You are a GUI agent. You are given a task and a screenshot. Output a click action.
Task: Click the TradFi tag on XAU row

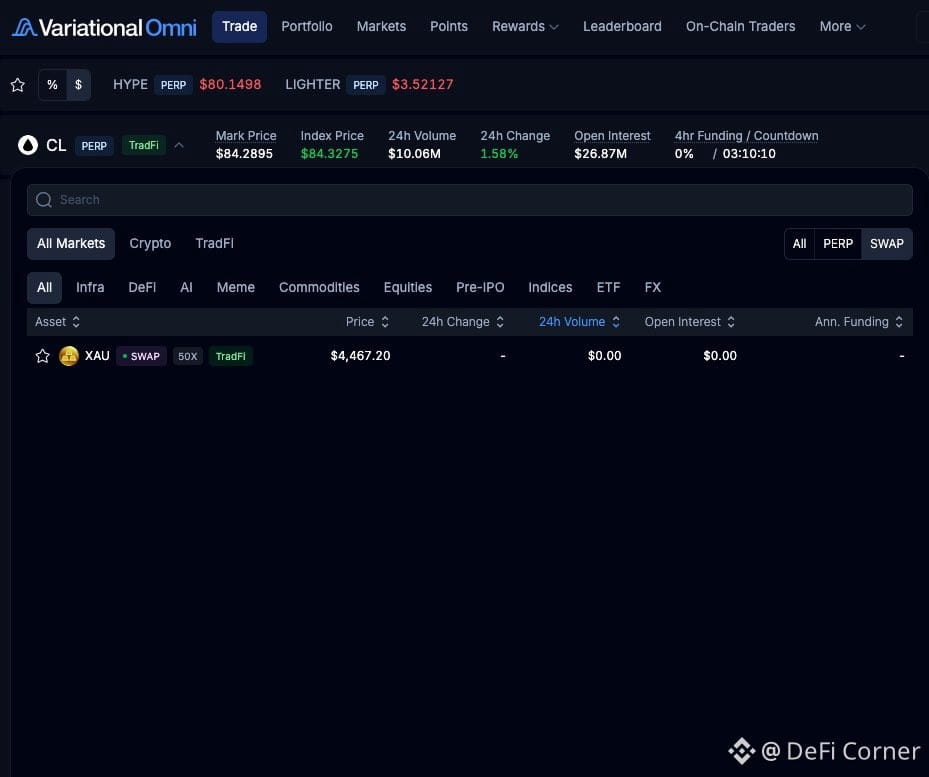point(230,356)
